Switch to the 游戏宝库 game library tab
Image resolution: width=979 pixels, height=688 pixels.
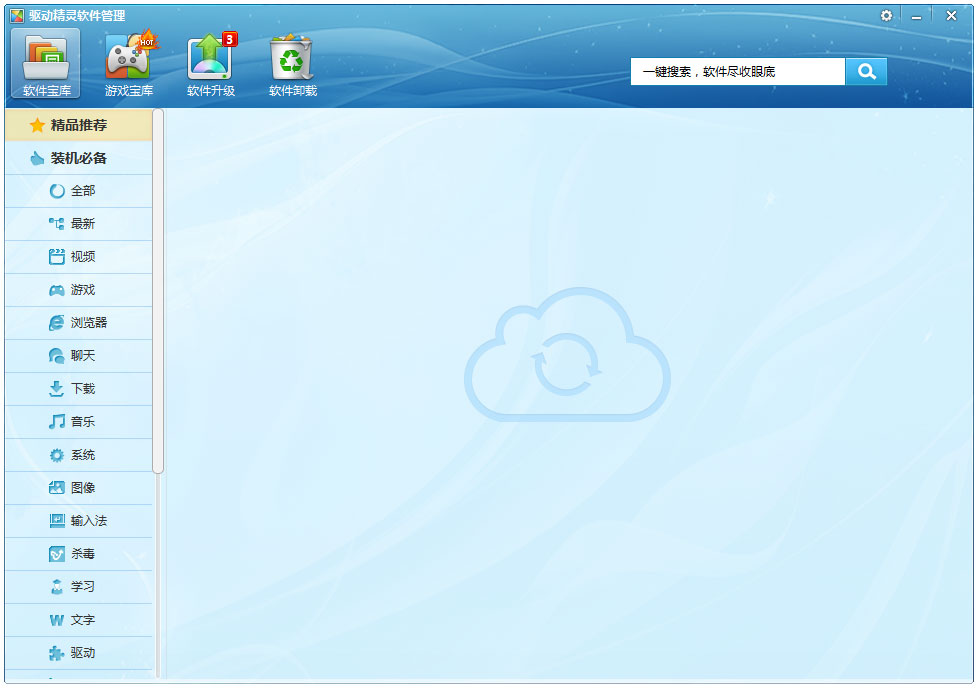129,63
